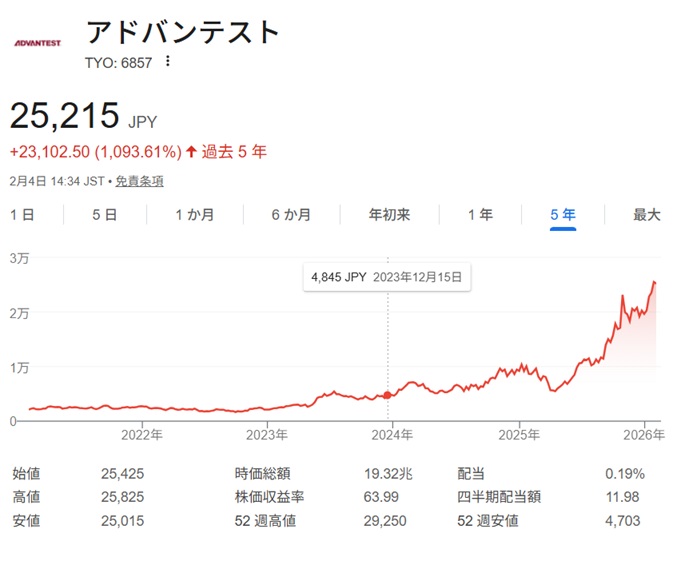Open the 免責条項 disclaimer link
Screen dimensions: 677x561
click(x=139, y=181)
